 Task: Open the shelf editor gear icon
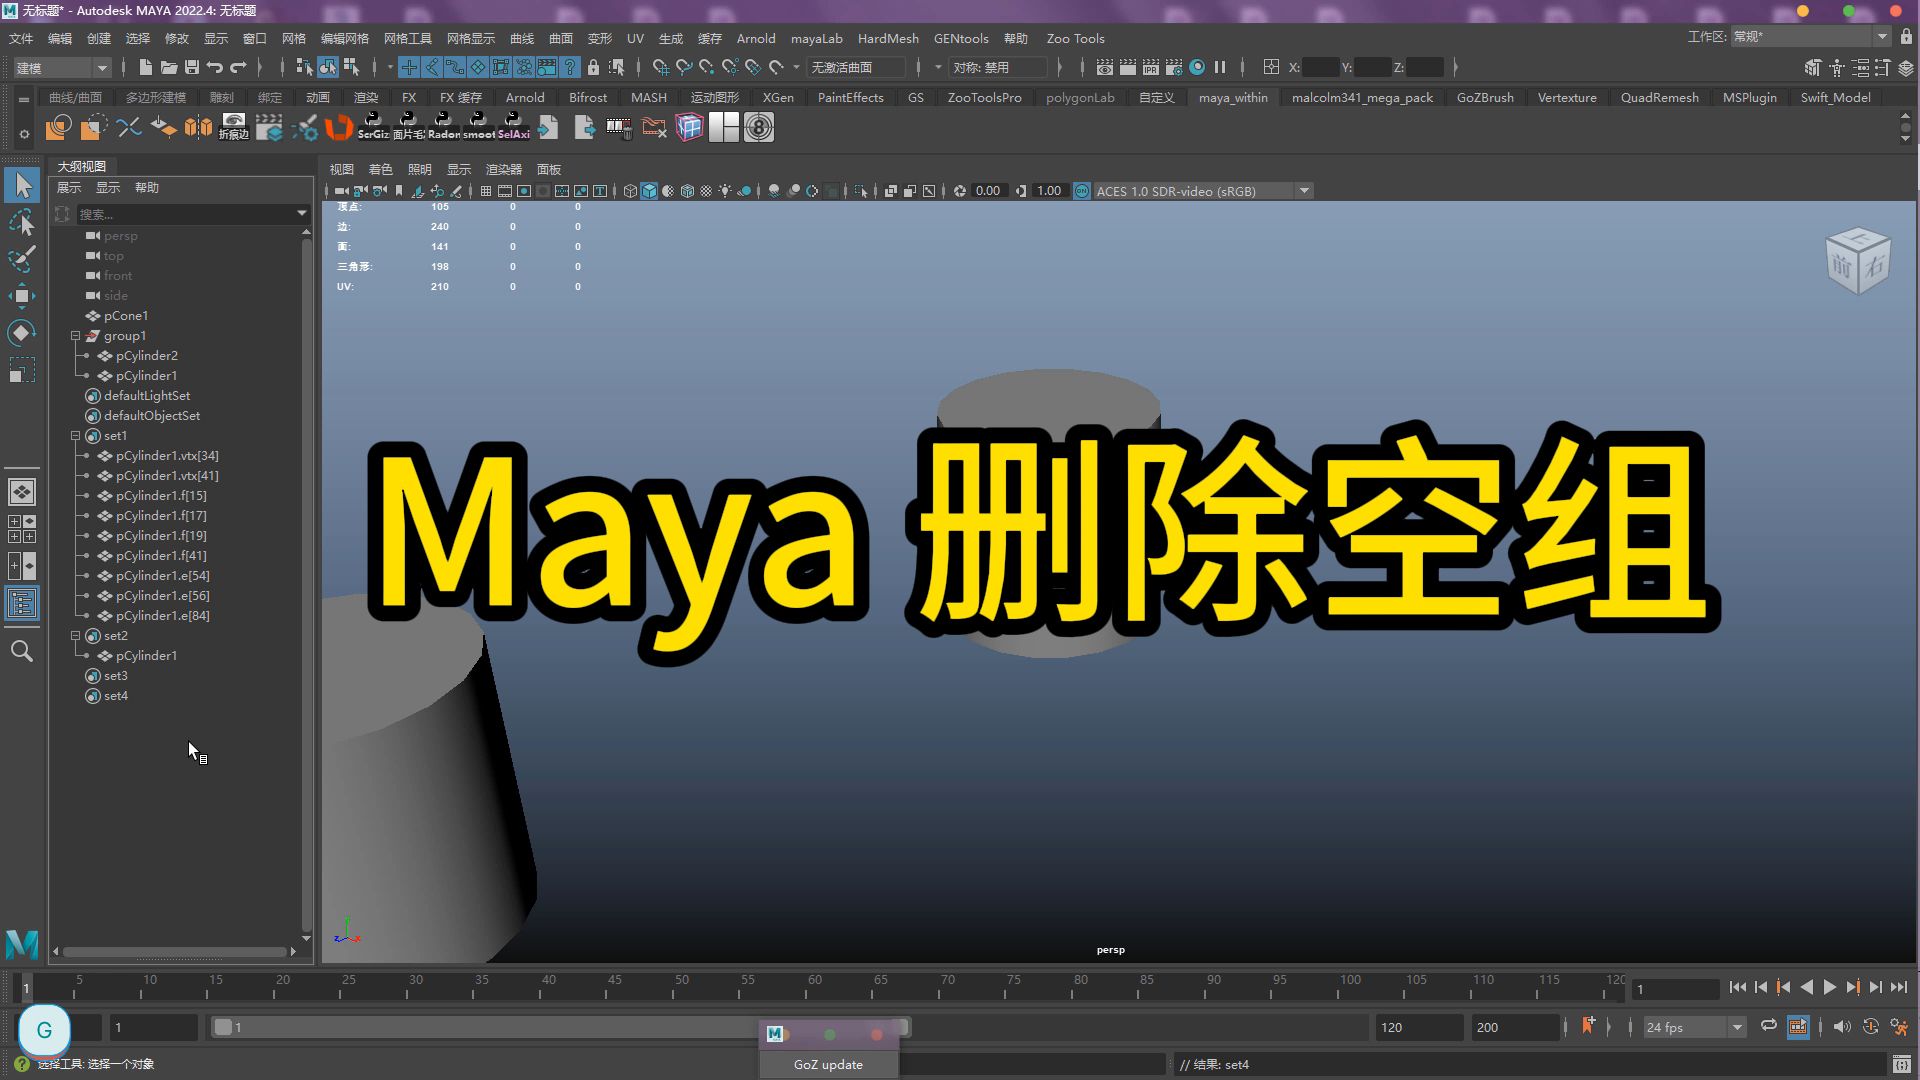(24, 133)
